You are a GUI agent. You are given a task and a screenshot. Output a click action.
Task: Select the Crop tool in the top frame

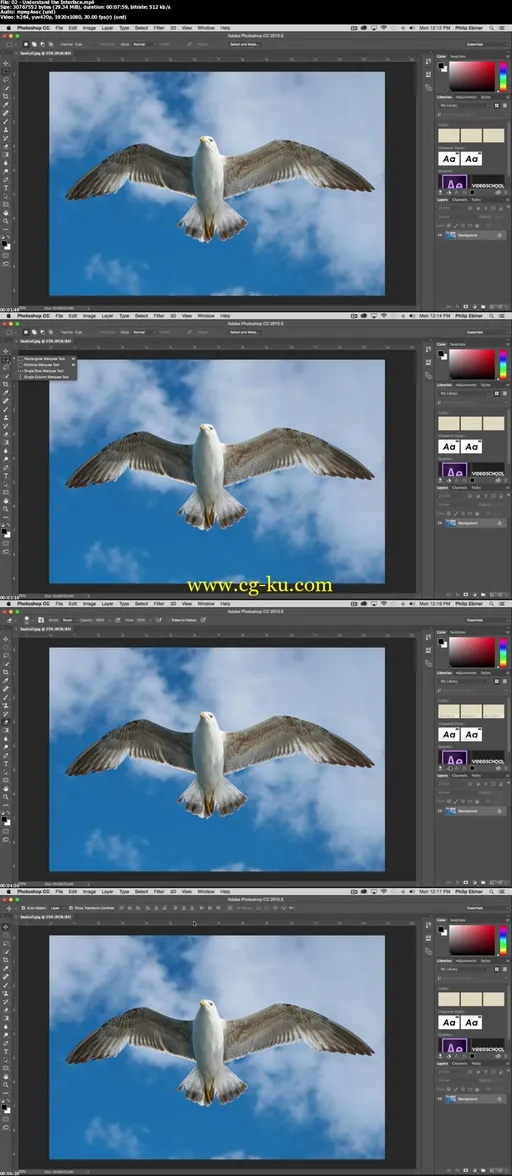click(5, 96)
